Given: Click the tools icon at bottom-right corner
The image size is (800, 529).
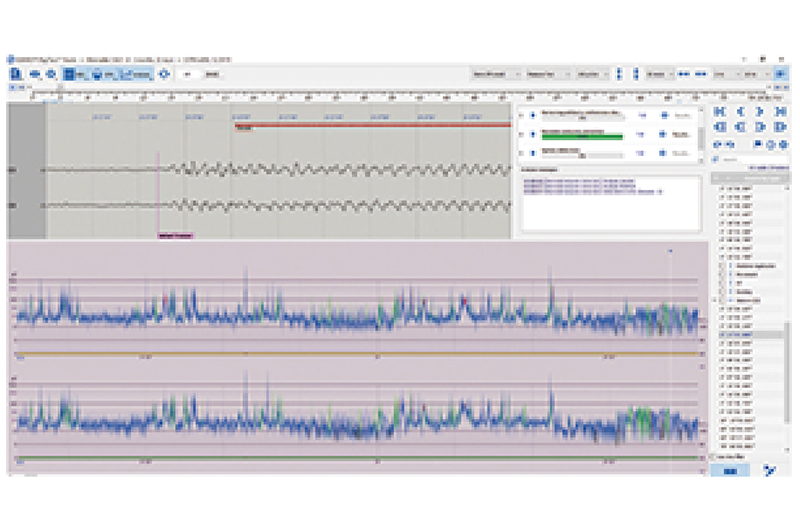Looking at the screenshot, I should (768, 468).
